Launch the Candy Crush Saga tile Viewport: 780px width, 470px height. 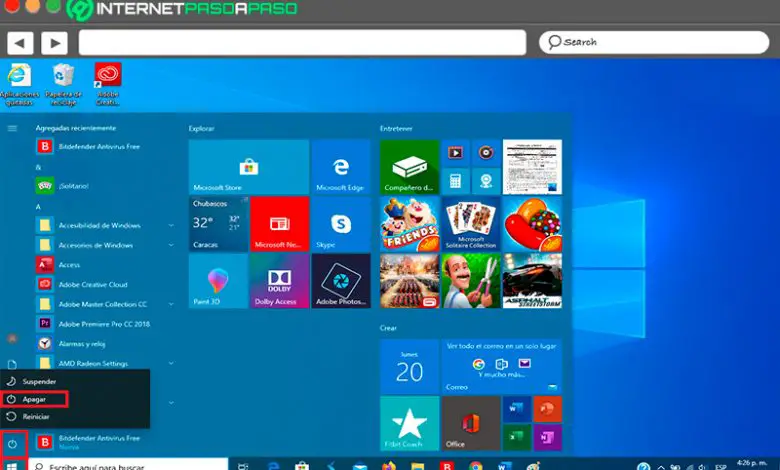[532, 224]
